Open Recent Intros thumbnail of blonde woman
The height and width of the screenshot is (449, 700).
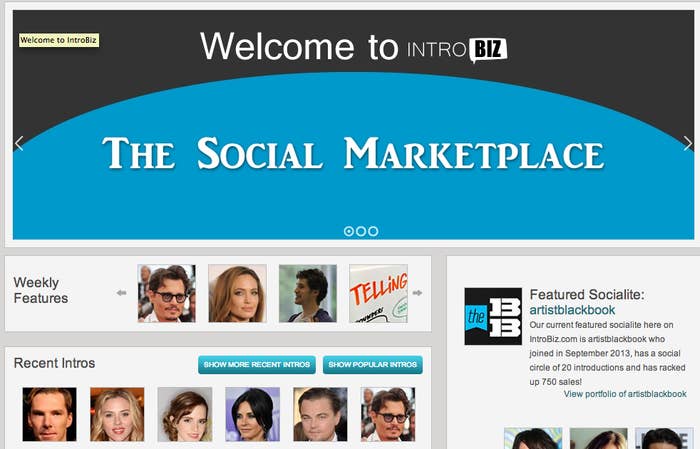[117, 414]
